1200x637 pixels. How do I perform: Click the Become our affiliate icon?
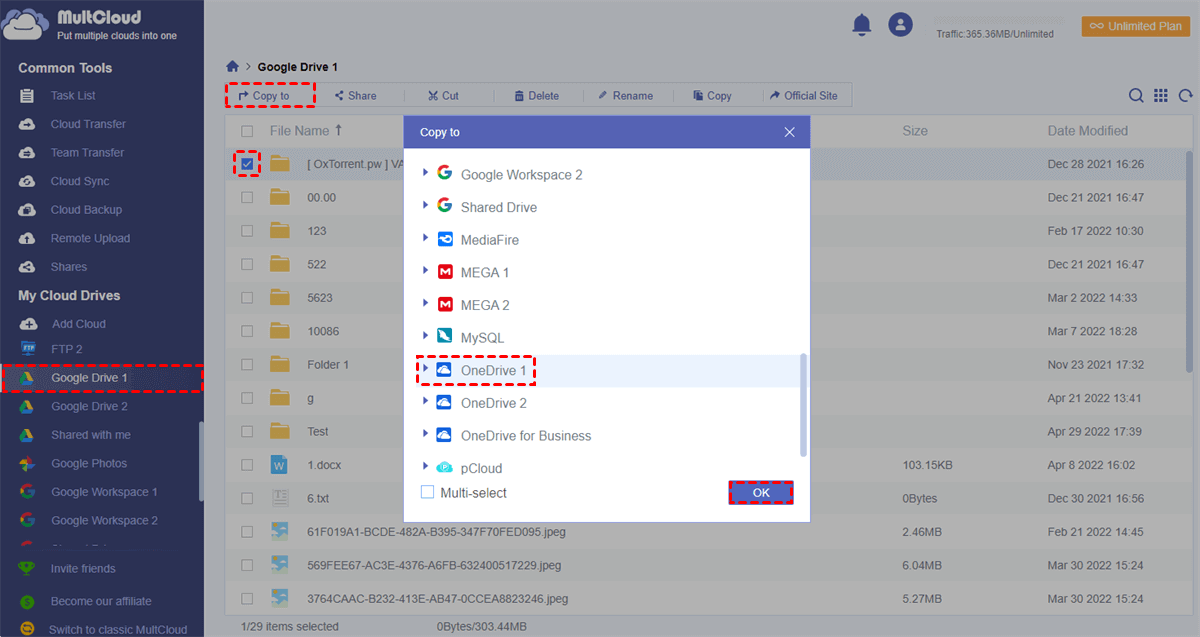[x=28, y=602]
